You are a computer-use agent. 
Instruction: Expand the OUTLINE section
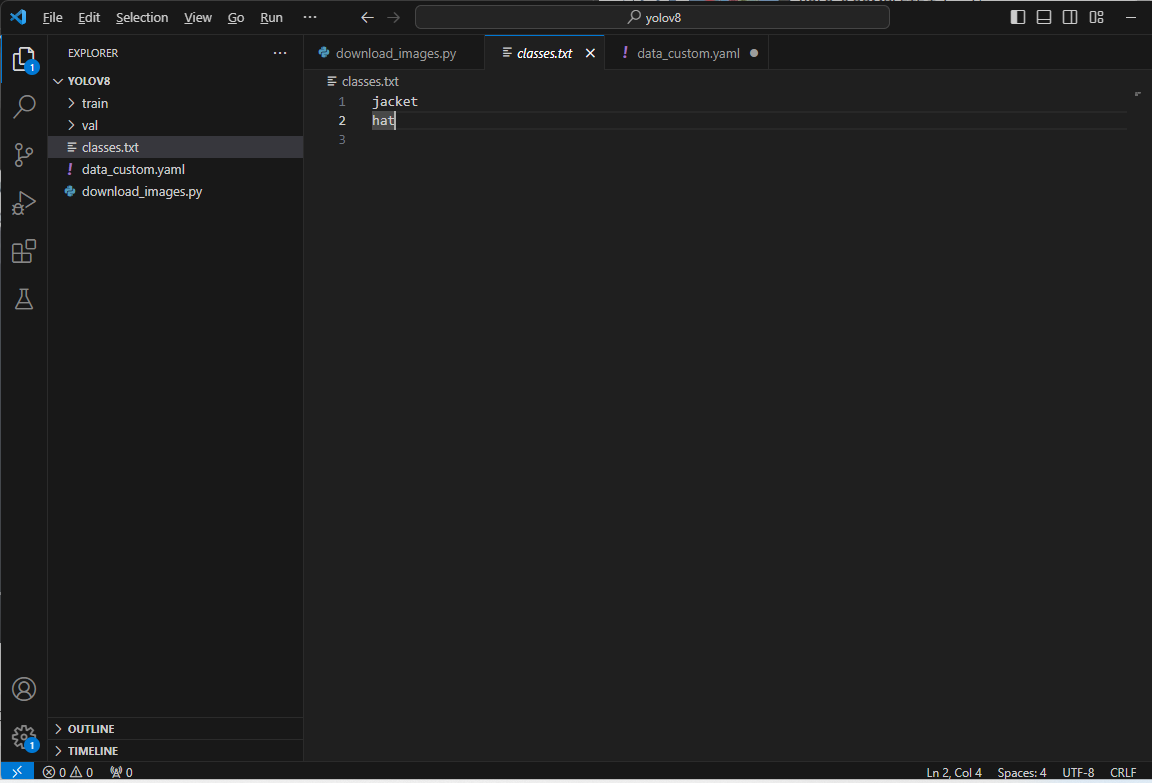[x=176, y=729]
